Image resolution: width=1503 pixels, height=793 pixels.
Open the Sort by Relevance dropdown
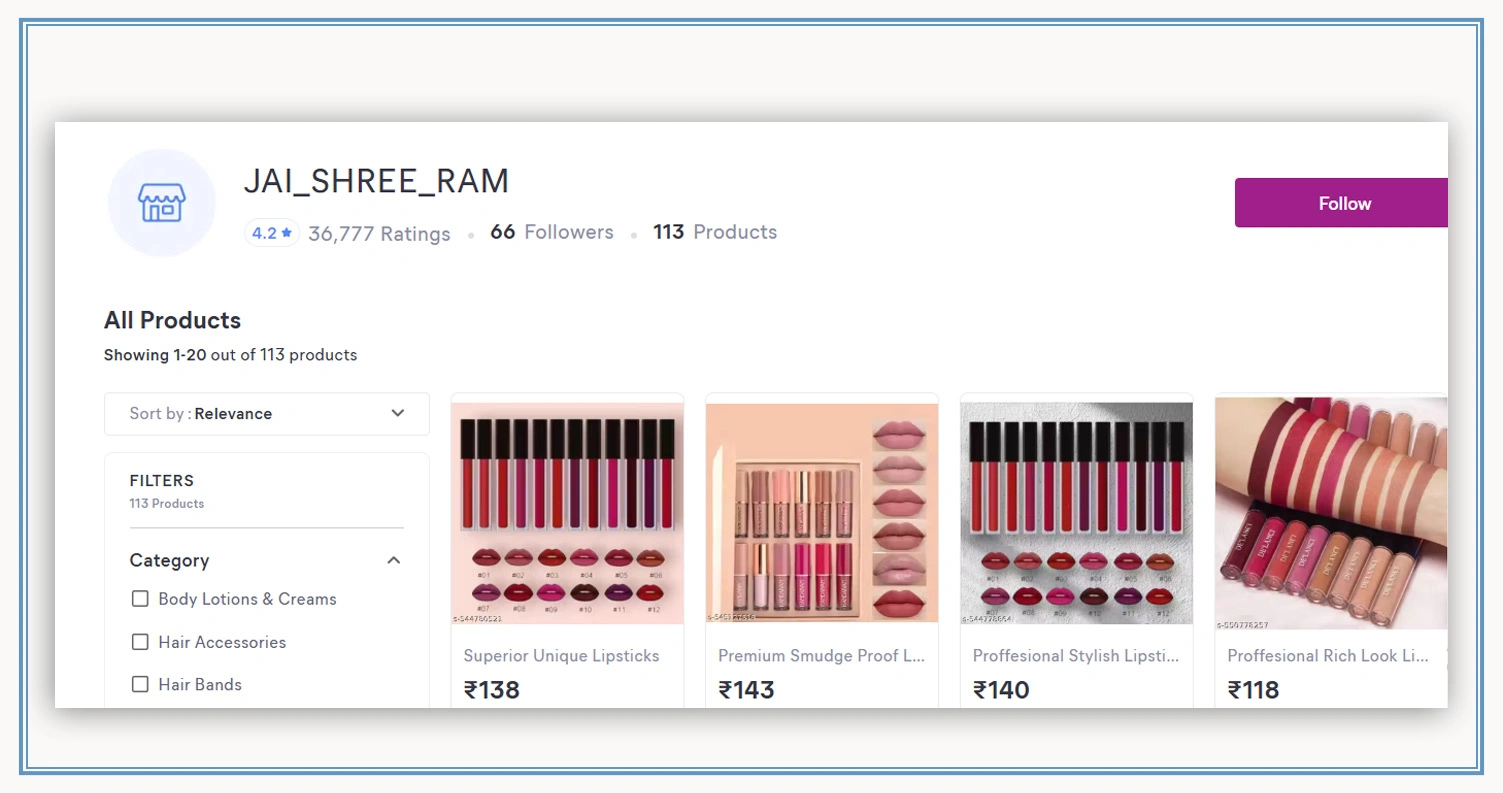267,413
